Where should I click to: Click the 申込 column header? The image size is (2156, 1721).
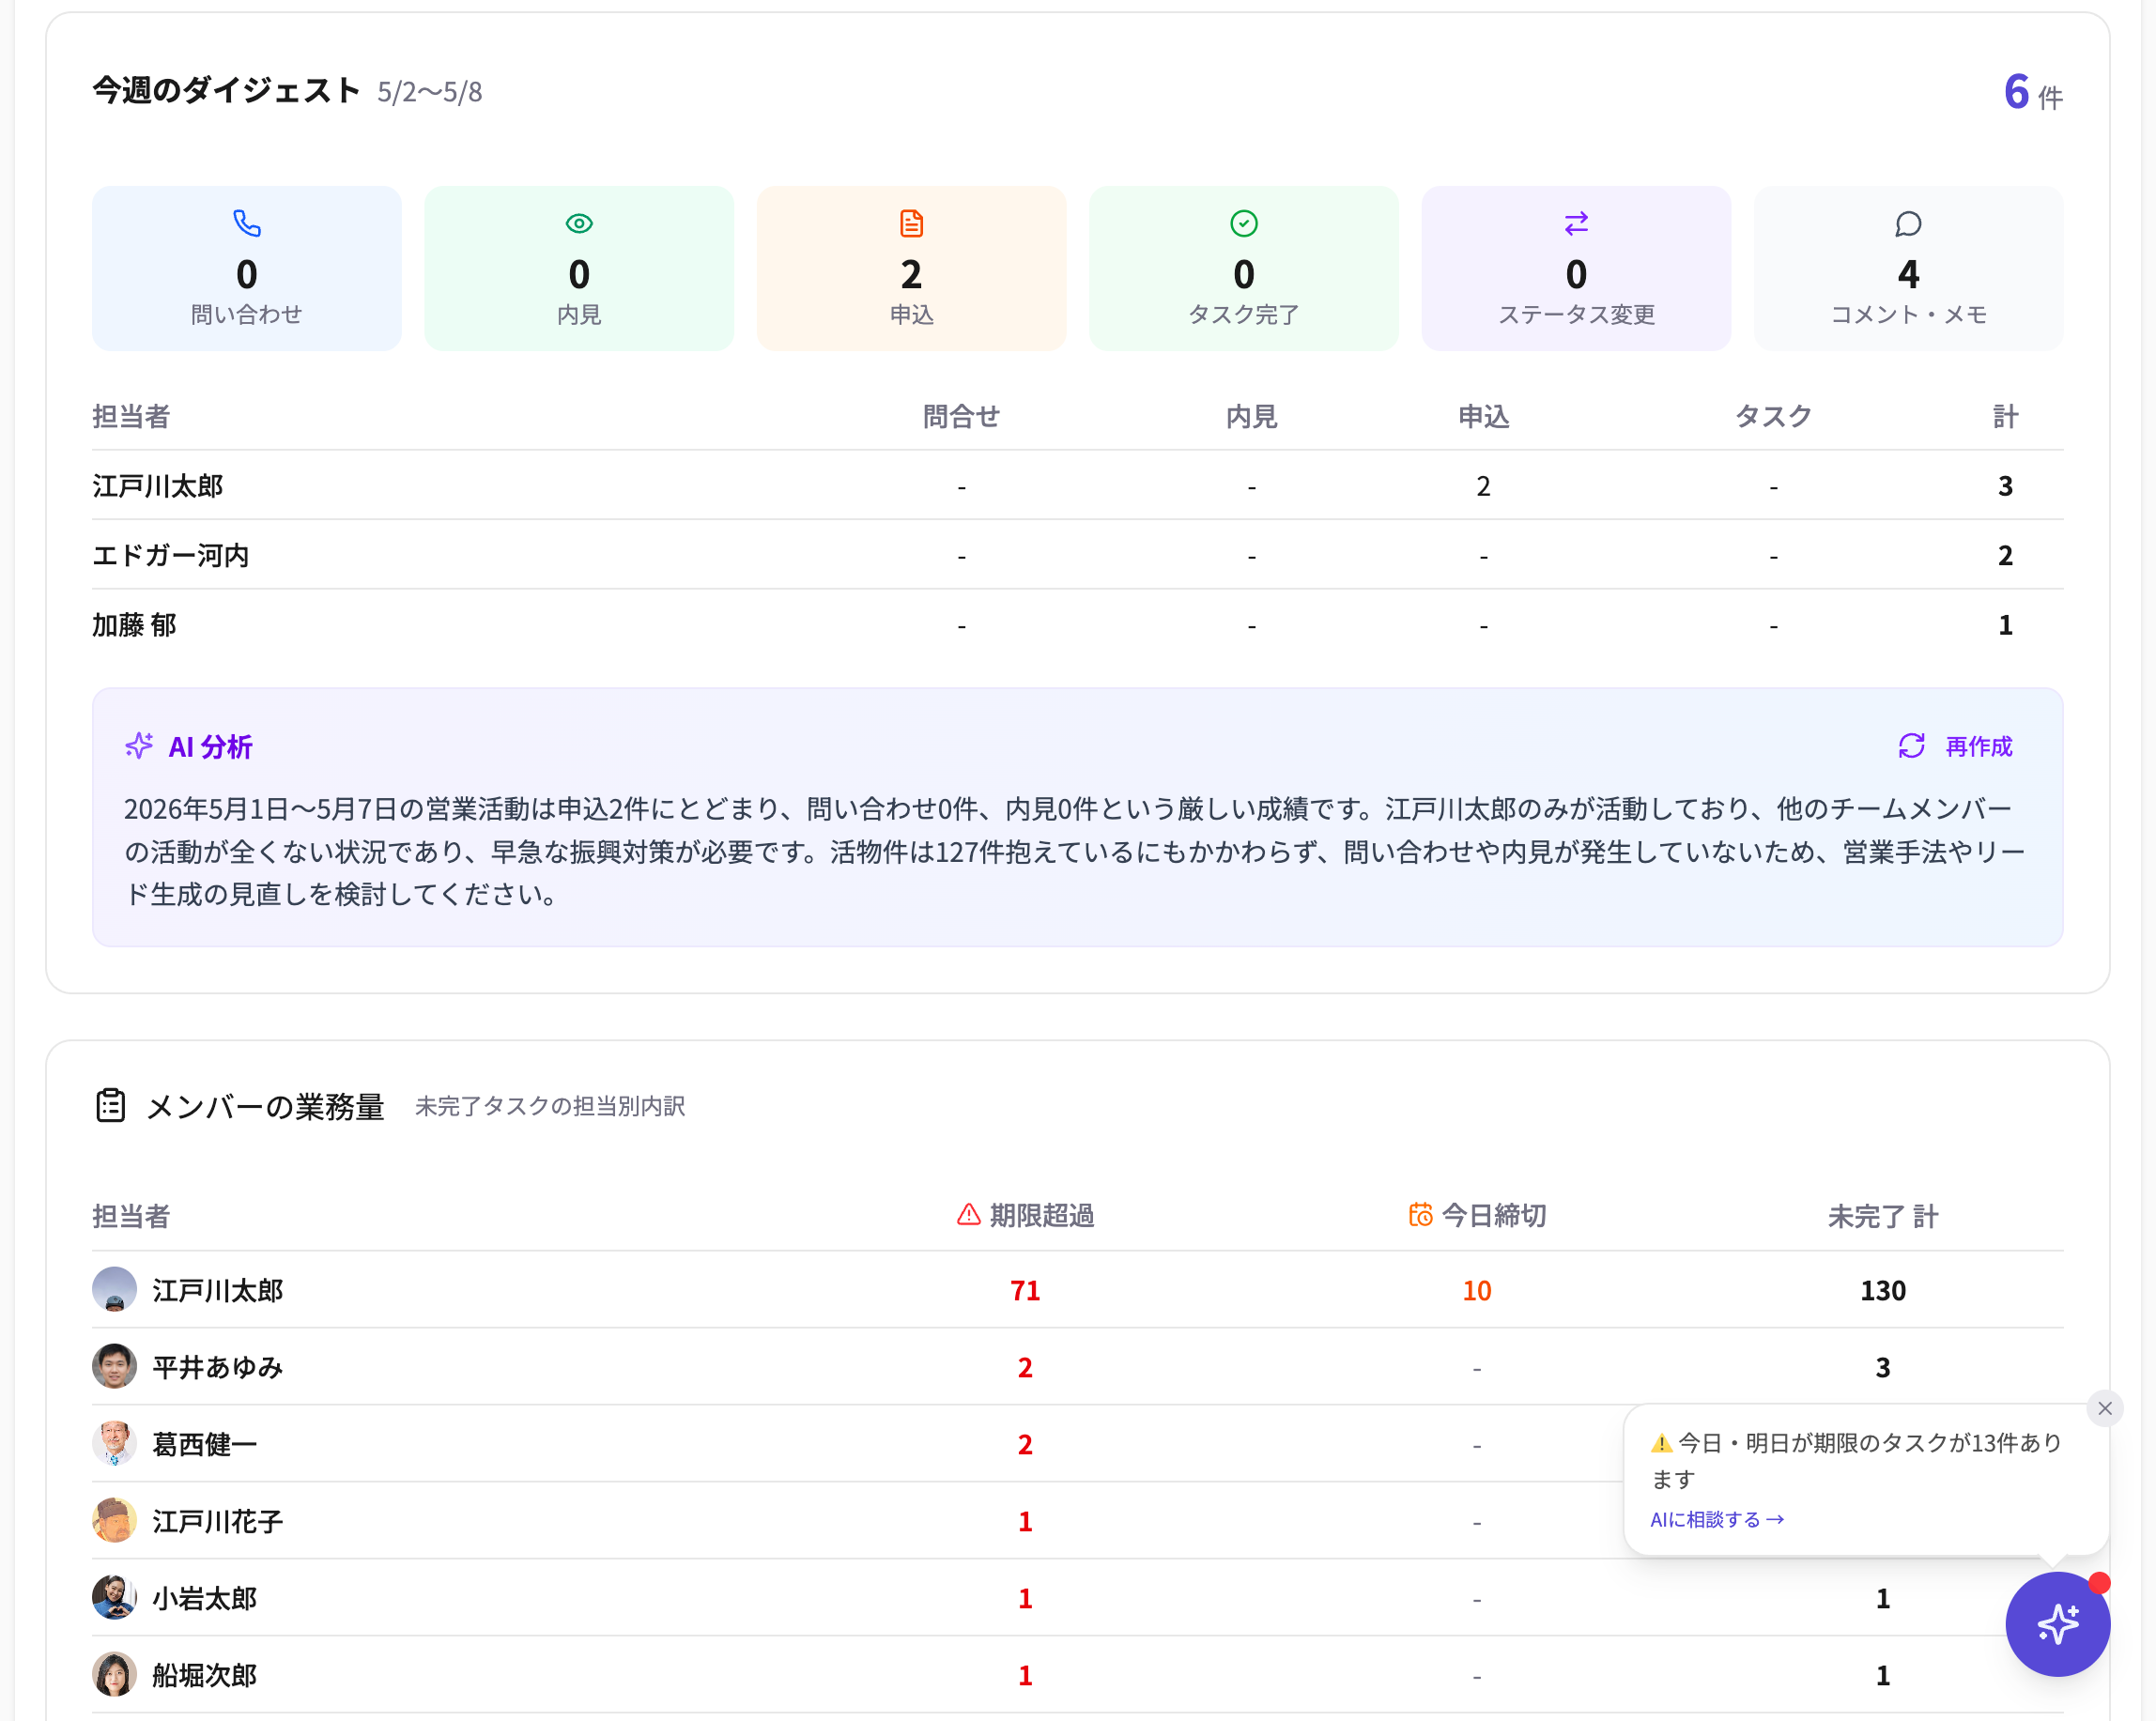(x=1483, y=416)
